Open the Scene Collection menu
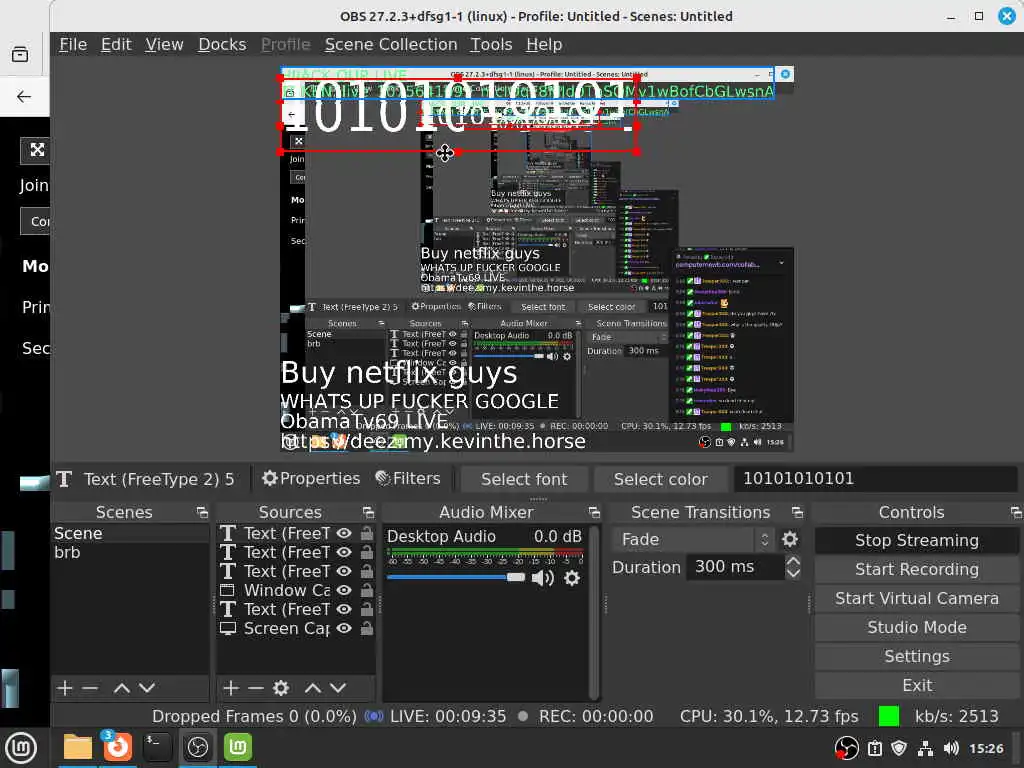Screen dimensions: 1024x768 (391, 44)
